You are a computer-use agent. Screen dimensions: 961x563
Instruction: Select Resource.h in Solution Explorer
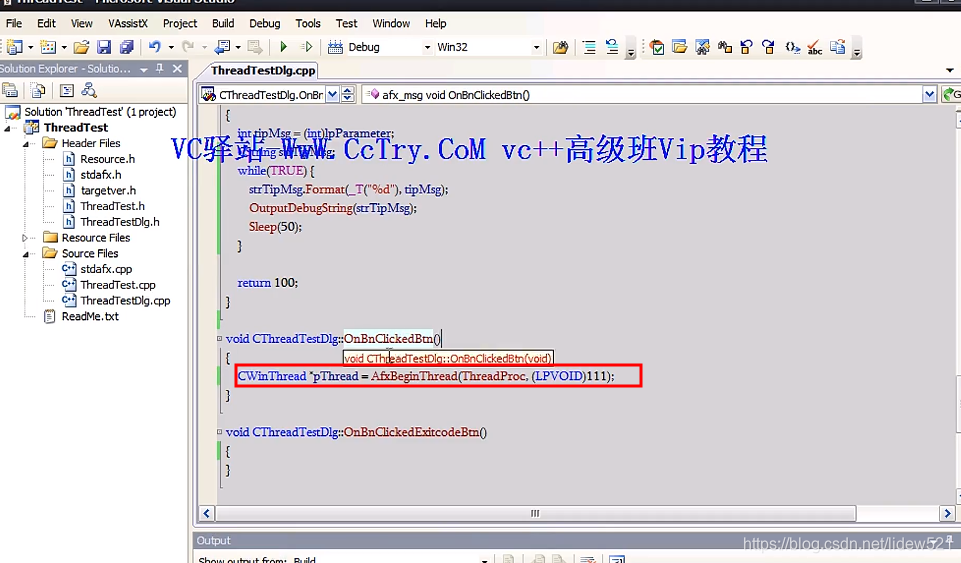point(107,159)
